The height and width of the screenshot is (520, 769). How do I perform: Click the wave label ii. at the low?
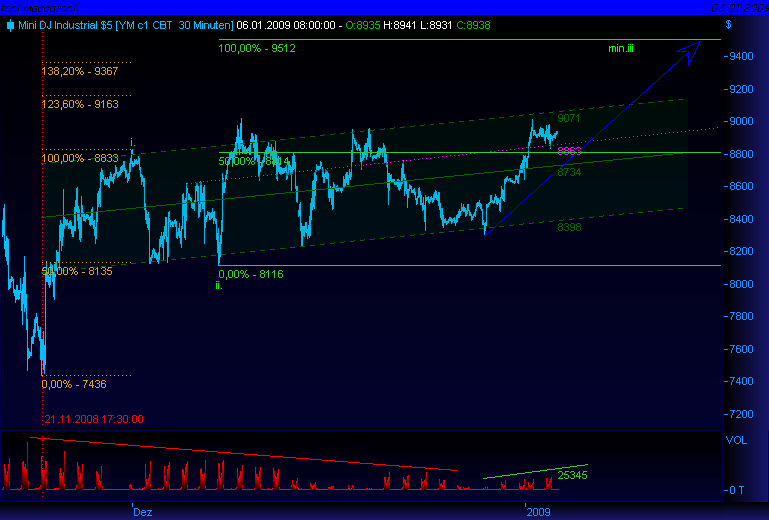pyautogui.click(x=219, y=286)
